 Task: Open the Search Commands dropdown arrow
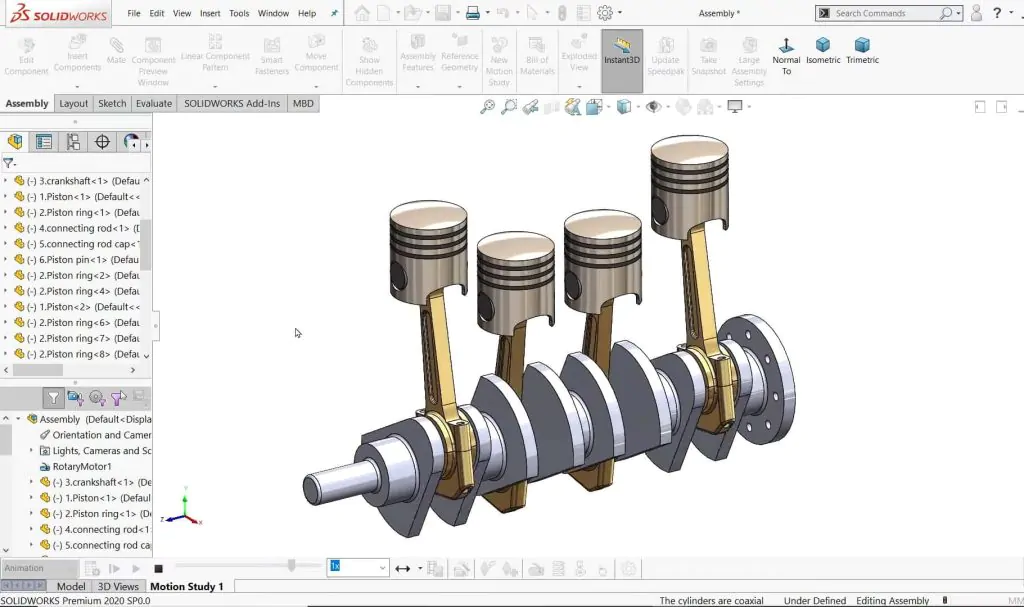coord(958,13)
